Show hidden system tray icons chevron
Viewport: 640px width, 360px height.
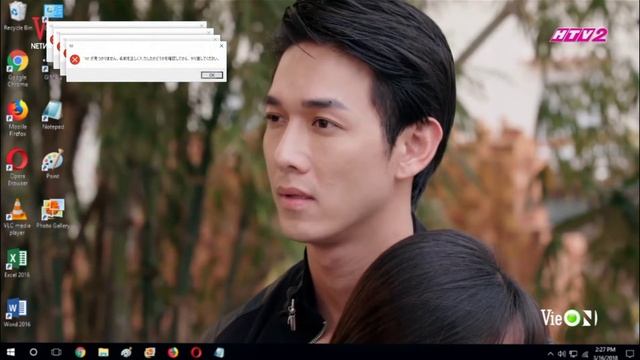[x=550, y=353]
